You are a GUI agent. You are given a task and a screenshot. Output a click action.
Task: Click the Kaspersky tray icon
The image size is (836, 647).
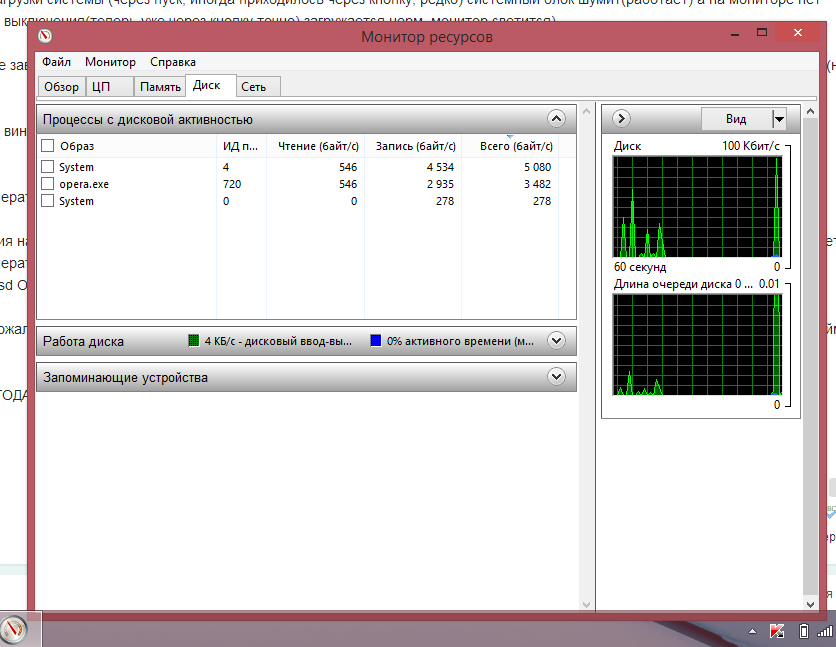[777, 632]
